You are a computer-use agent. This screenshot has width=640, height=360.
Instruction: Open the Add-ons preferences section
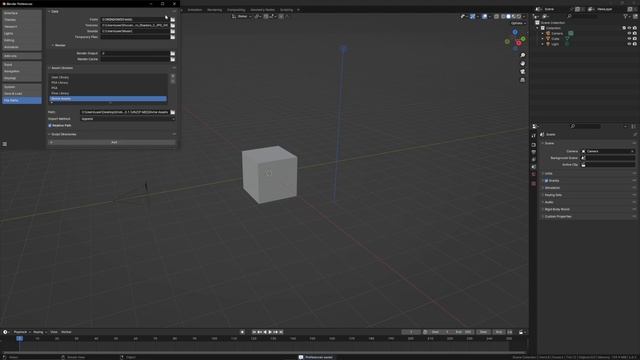[22, 56]
